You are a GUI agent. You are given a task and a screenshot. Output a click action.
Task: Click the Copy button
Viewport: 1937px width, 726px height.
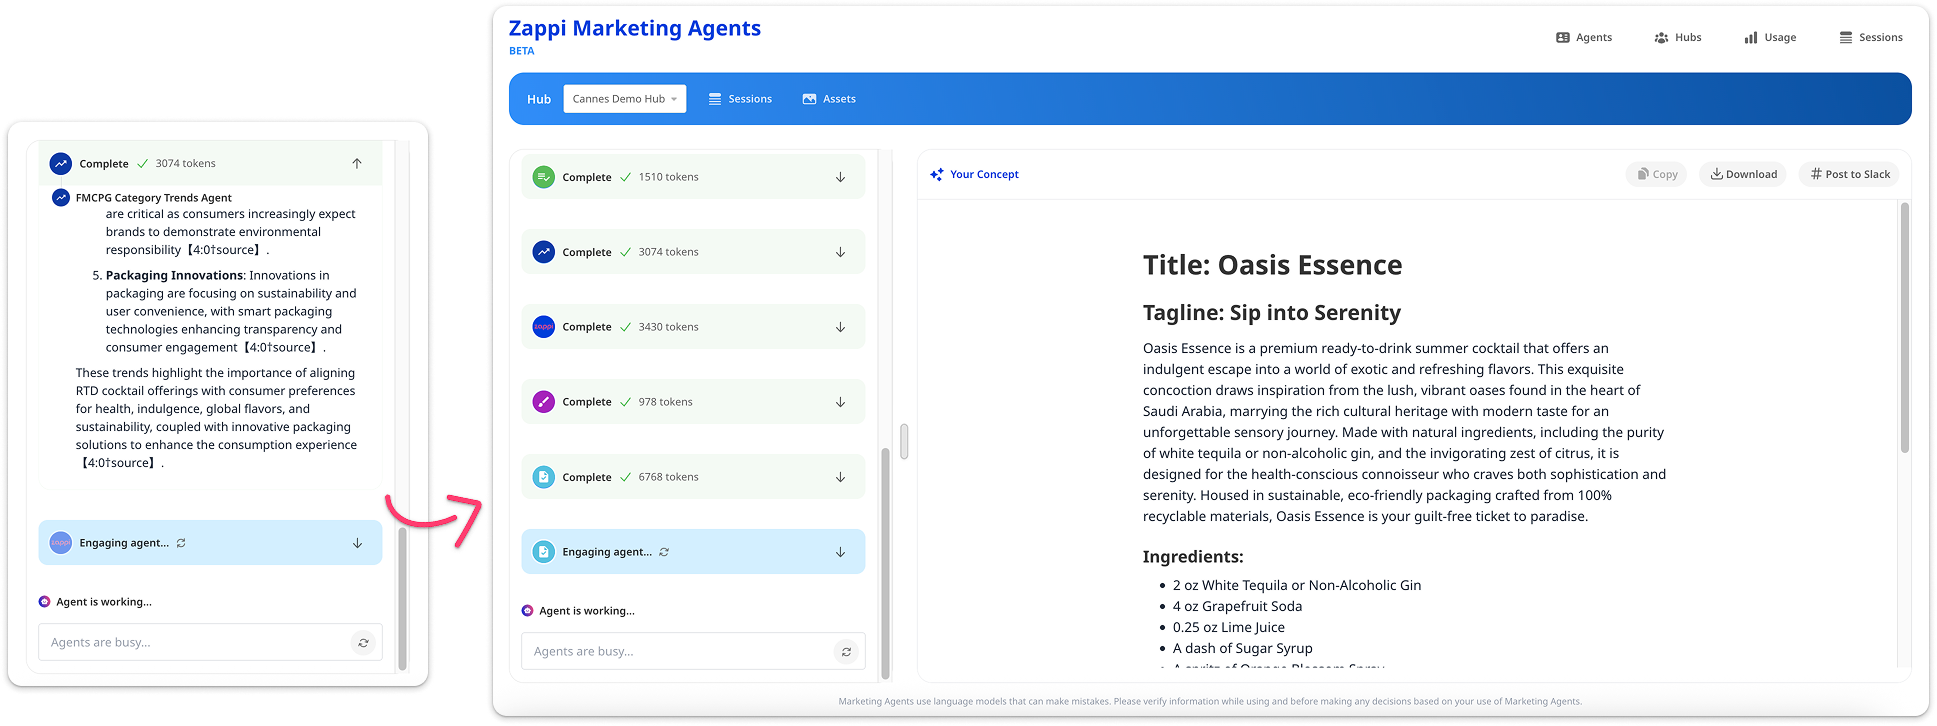click(x=1657, y=174)
